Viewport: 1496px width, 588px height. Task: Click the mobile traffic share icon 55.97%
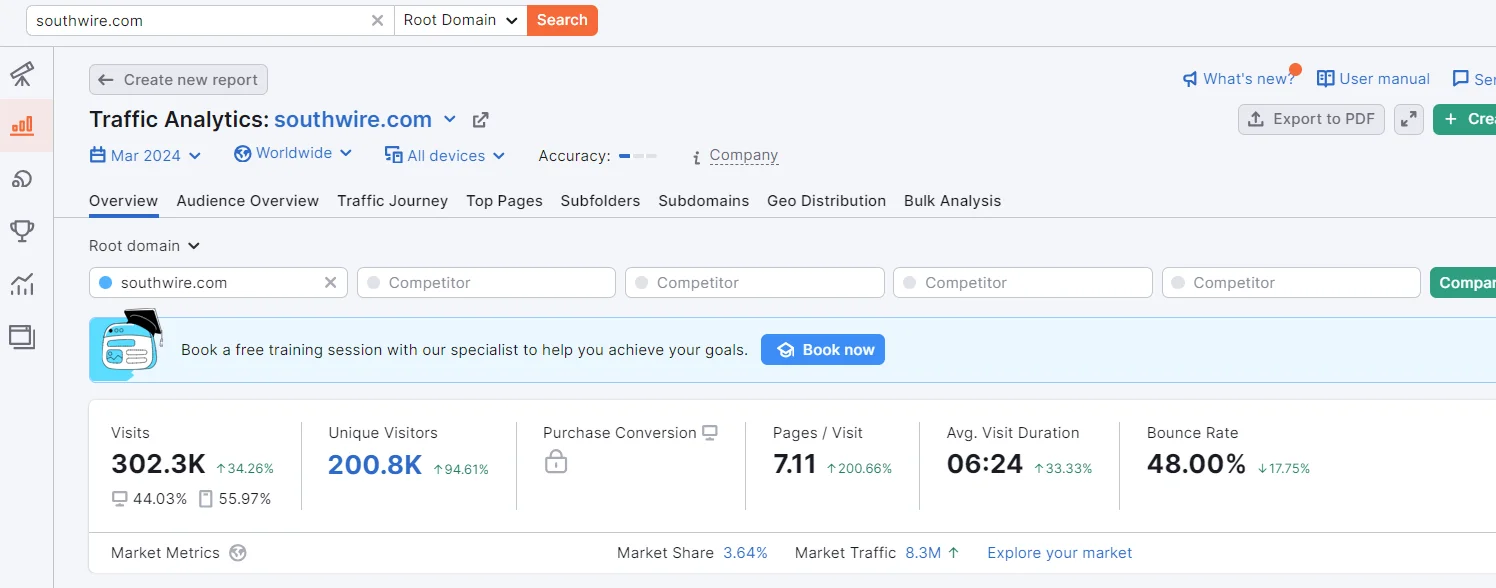pos(205,498)
